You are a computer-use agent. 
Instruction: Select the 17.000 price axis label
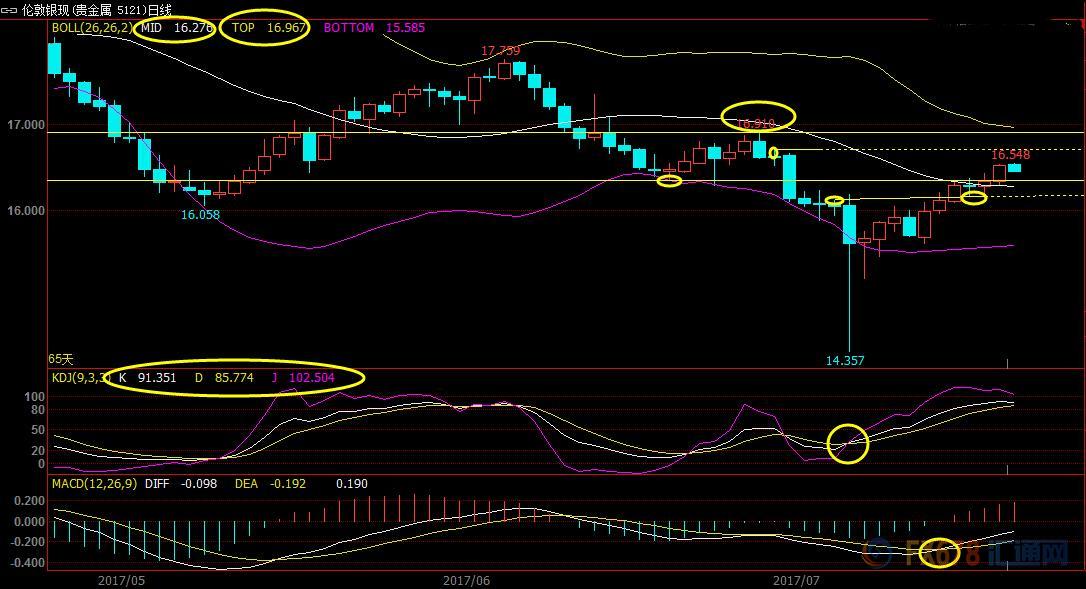point(26,125)
